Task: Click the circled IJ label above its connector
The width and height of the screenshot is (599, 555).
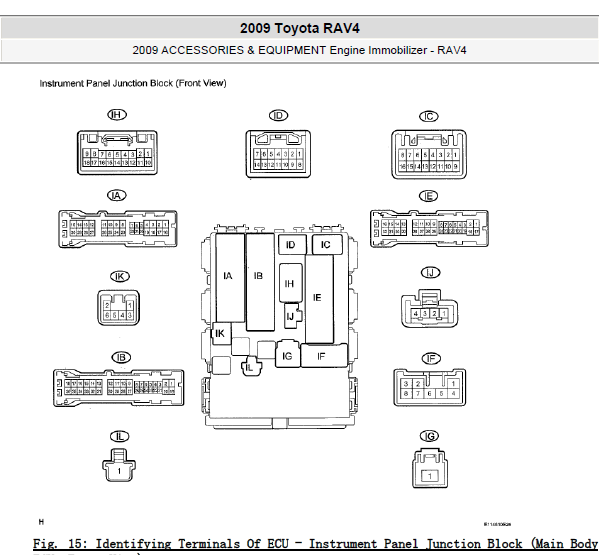Action: (x=431, y=273)
